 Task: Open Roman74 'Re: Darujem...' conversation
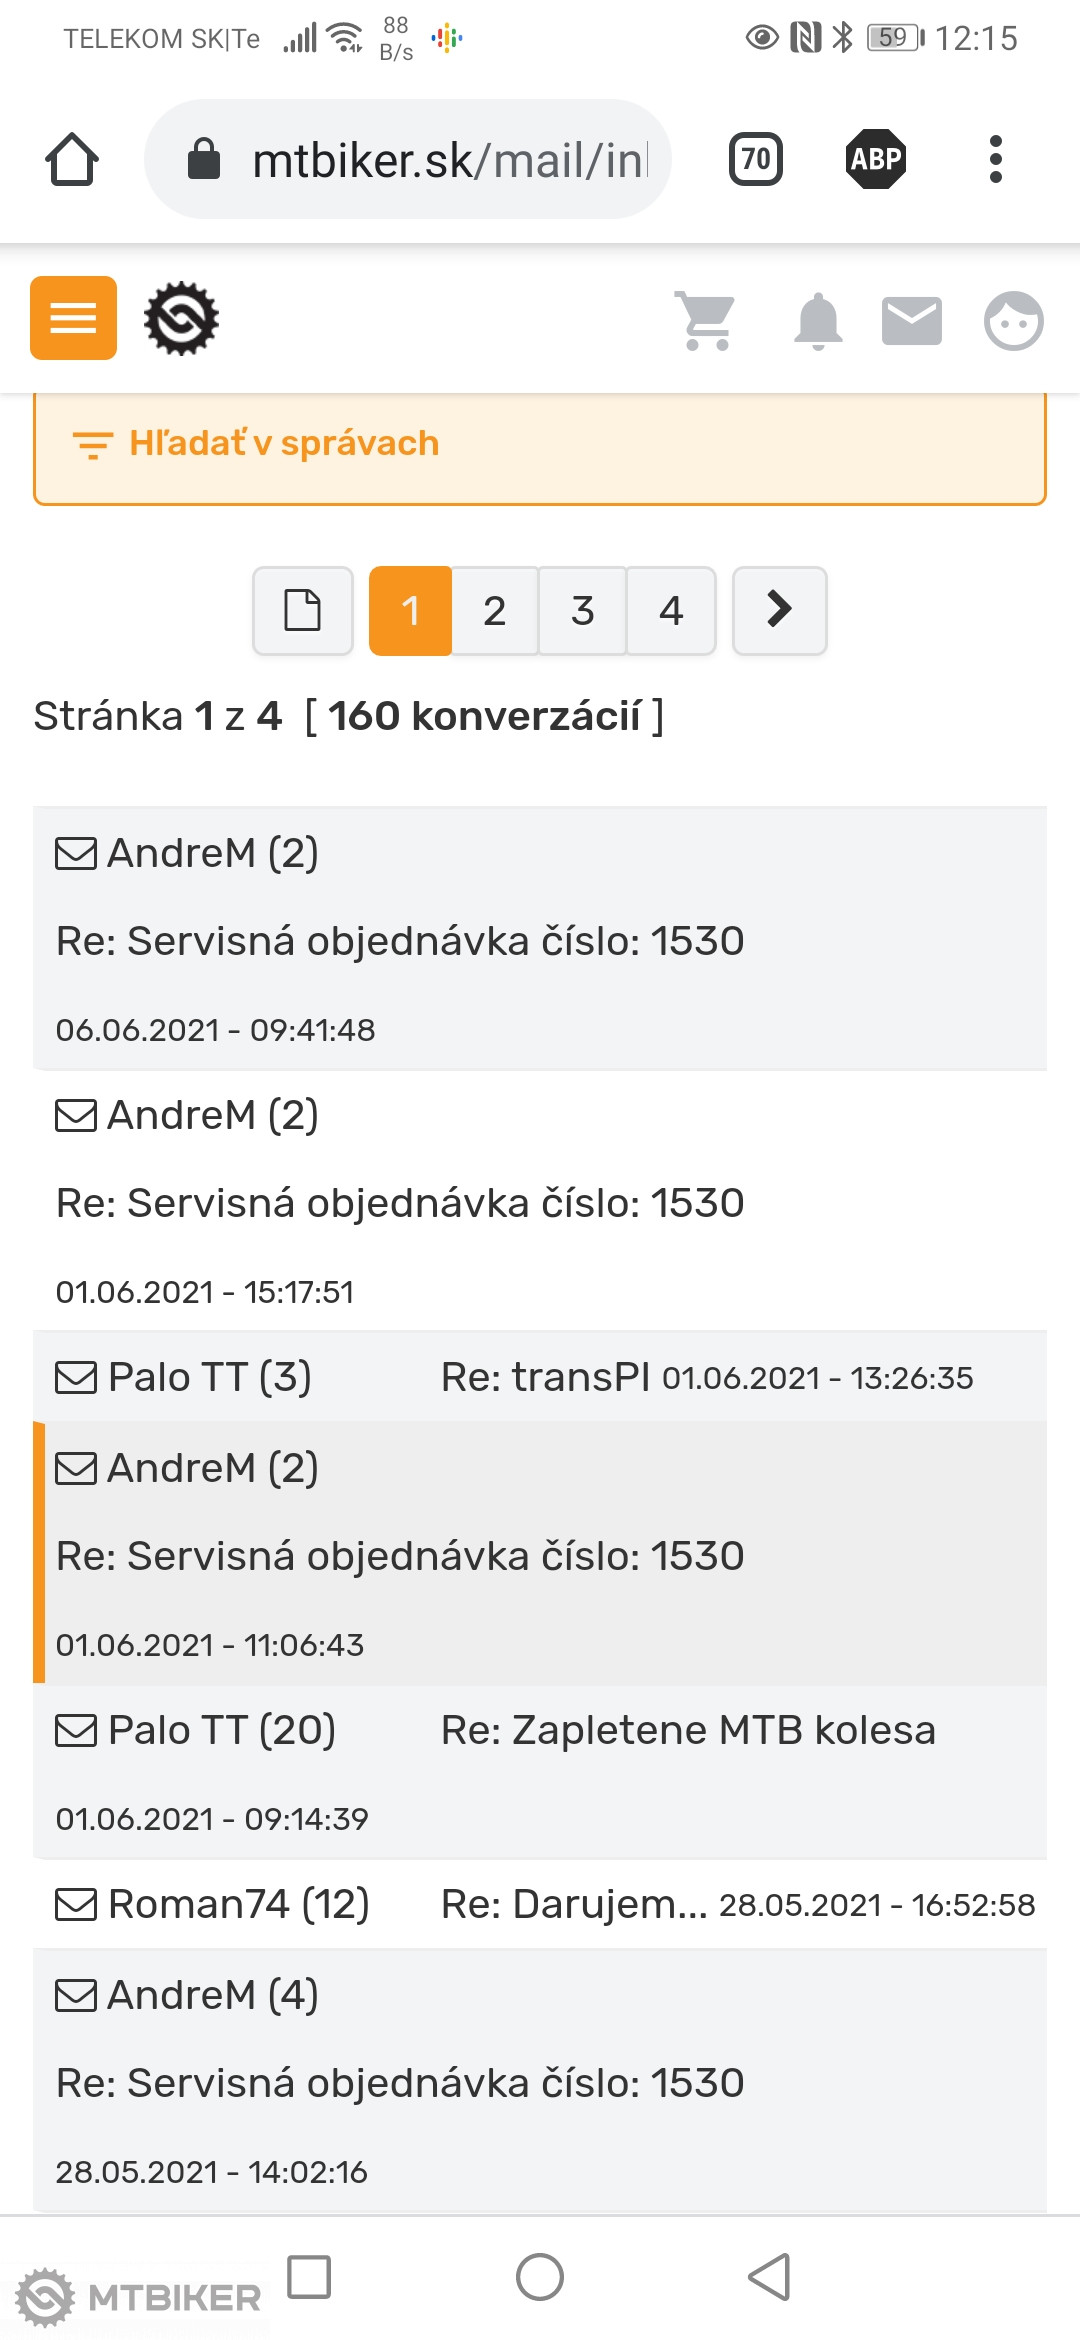pos(540,1904)
